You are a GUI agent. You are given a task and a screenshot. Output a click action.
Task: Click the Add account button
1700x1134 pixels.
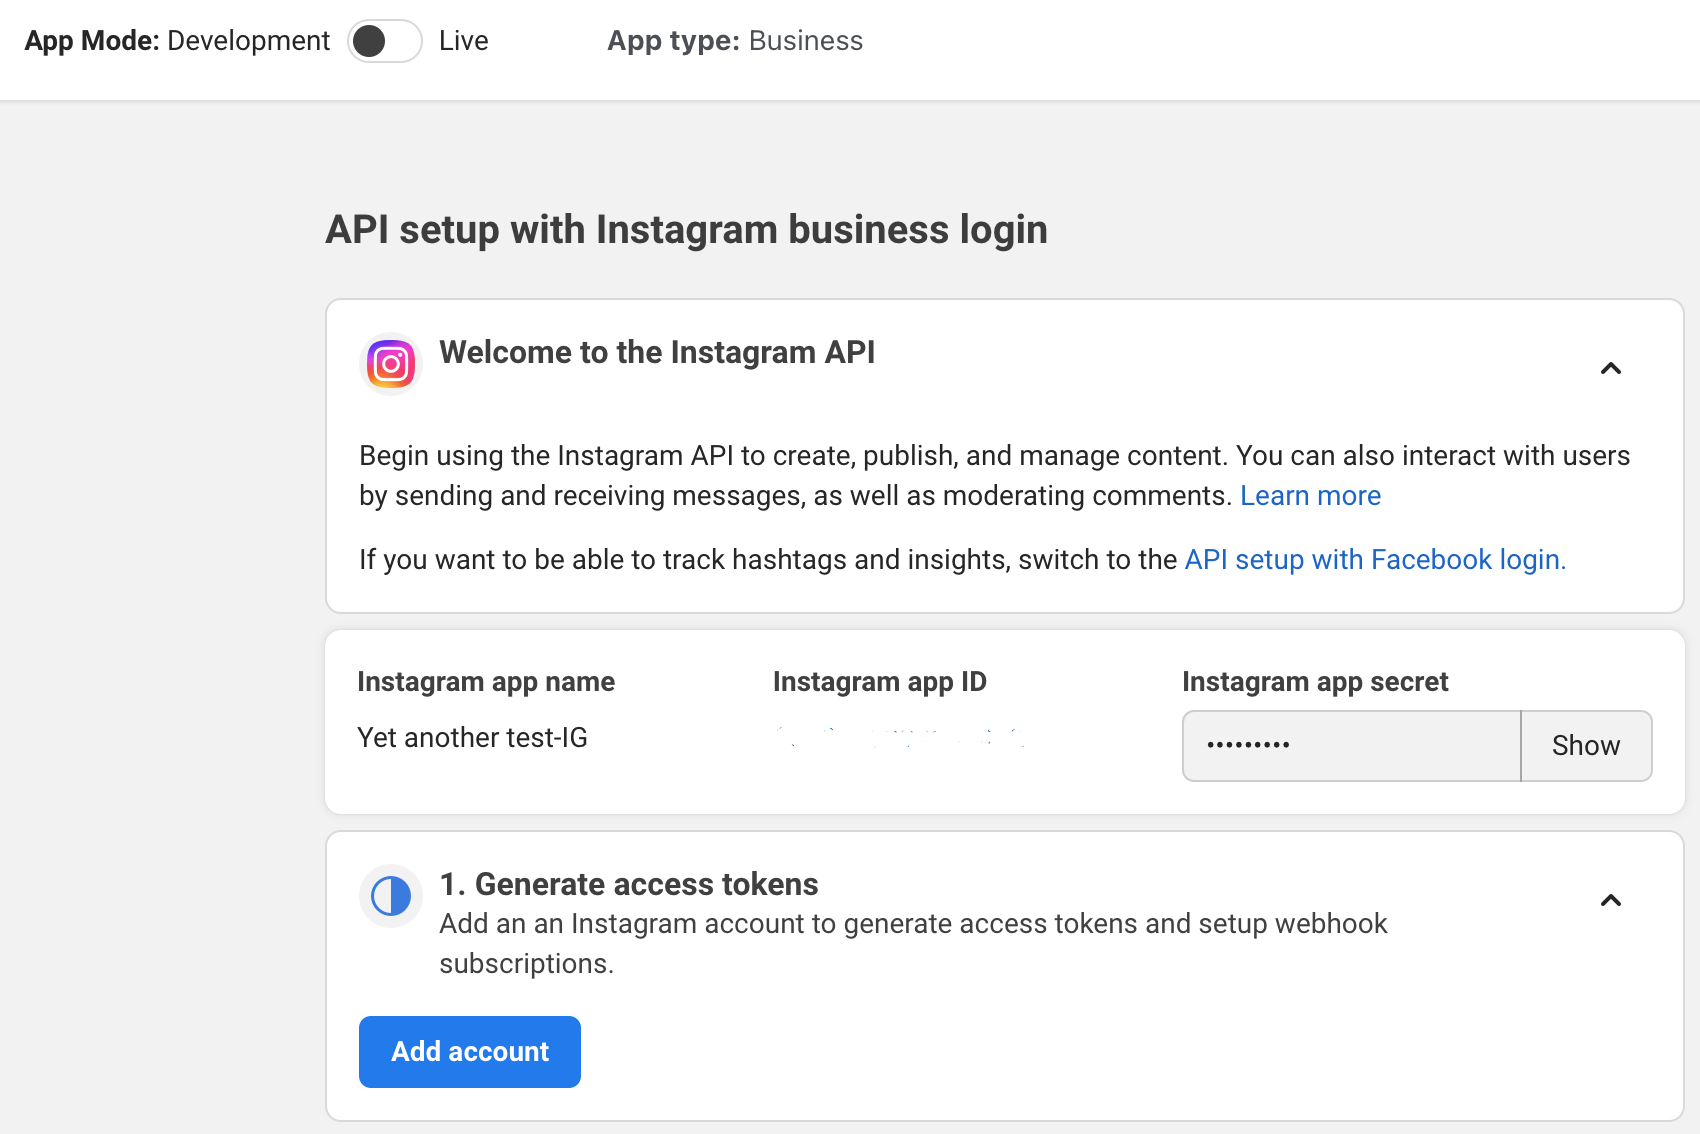coord(469,1051)
